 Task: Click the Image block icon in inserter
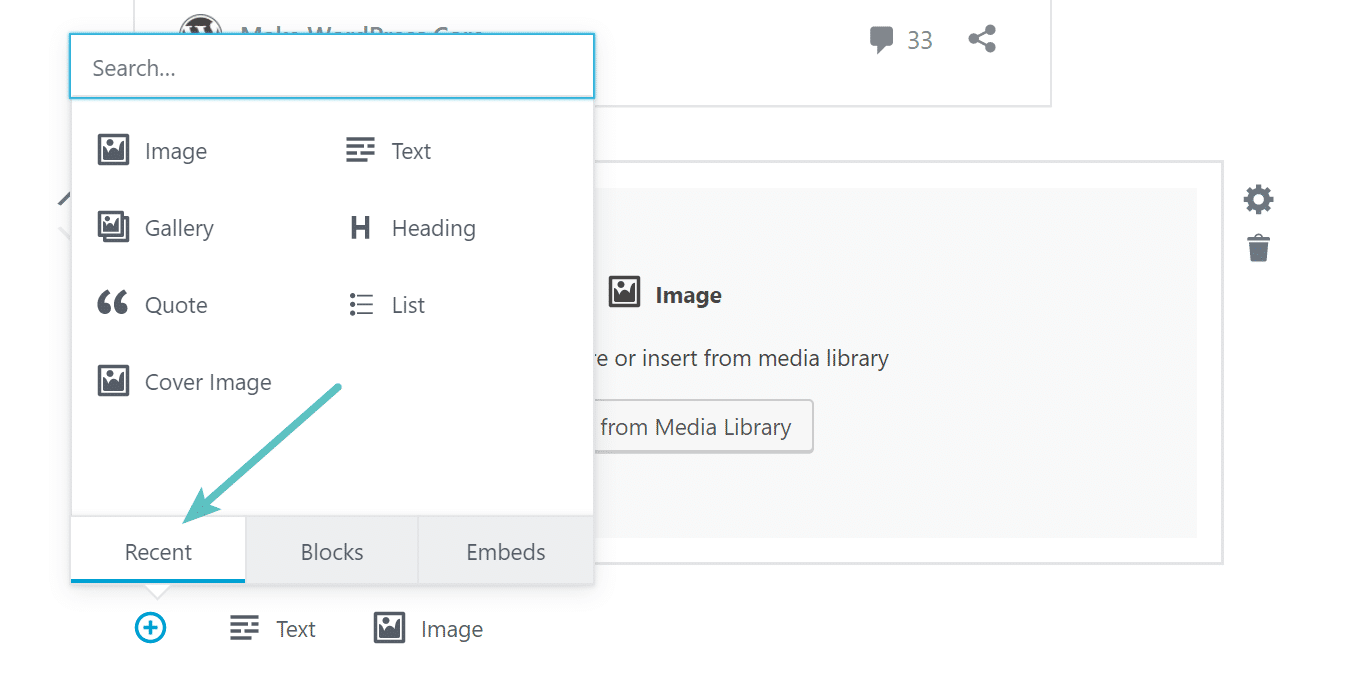tap(113, 151)
